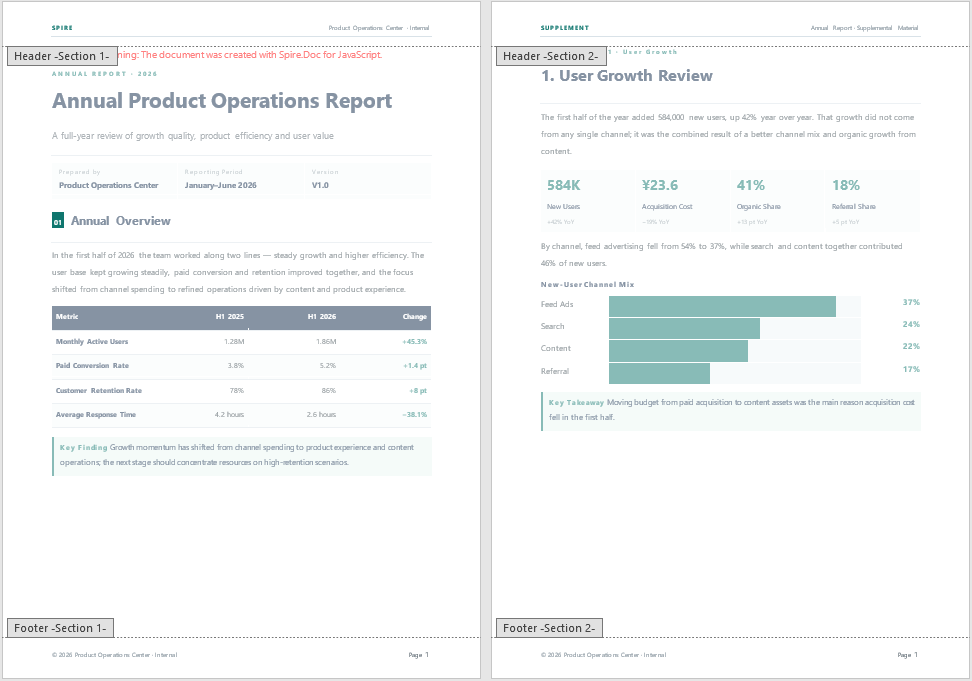Click the Referral chart bar
This screenshot has width=972, height=681.
659,374
